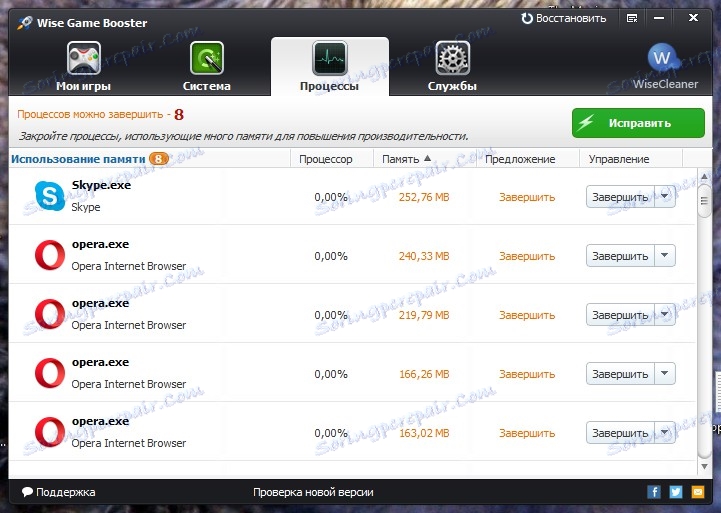Screen dimensions: 721x513
Task: End Skype.exe with its Завершить button
Action: 620,197
